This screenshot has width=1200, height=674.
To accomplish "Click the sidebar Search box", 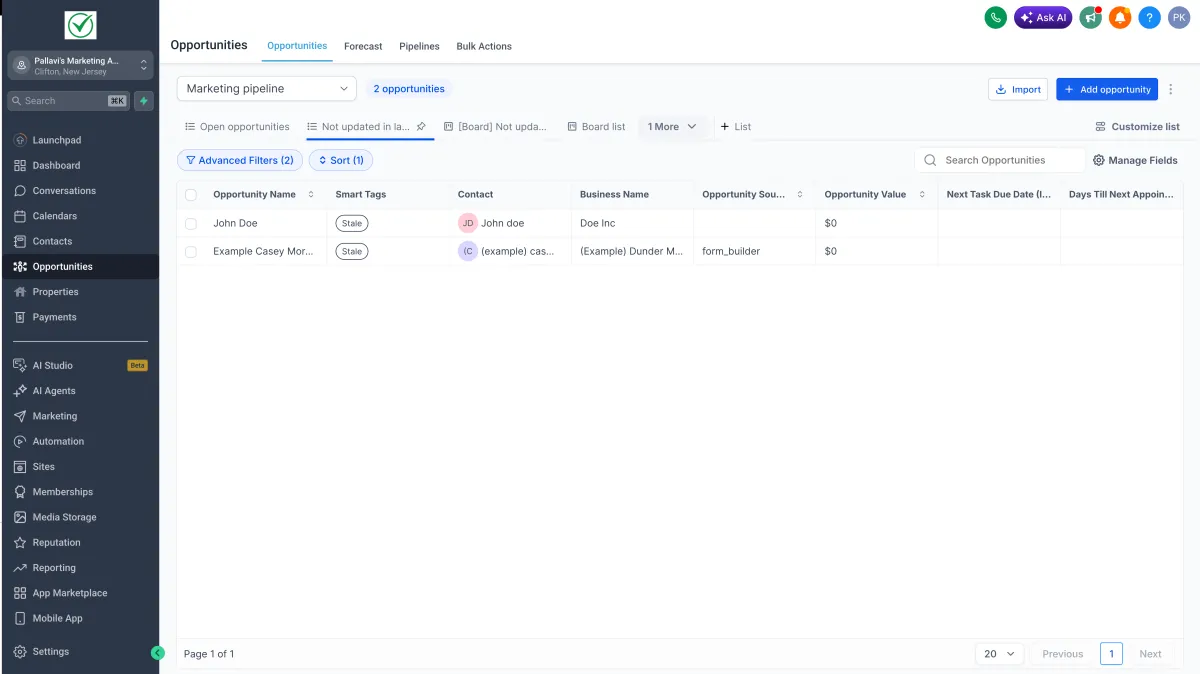I will point(68,101).
